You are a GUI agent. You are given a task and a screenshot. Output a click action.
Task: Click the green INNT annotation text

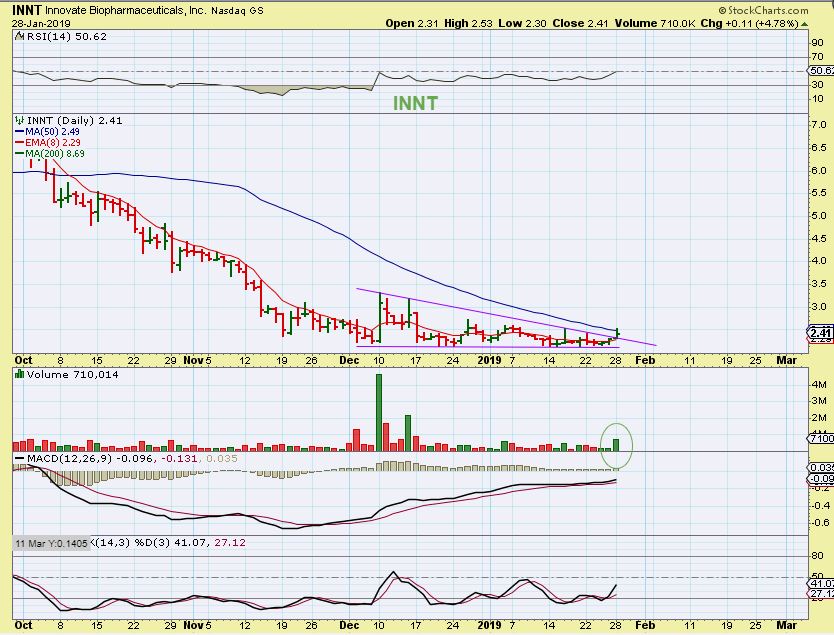[415, 103]
